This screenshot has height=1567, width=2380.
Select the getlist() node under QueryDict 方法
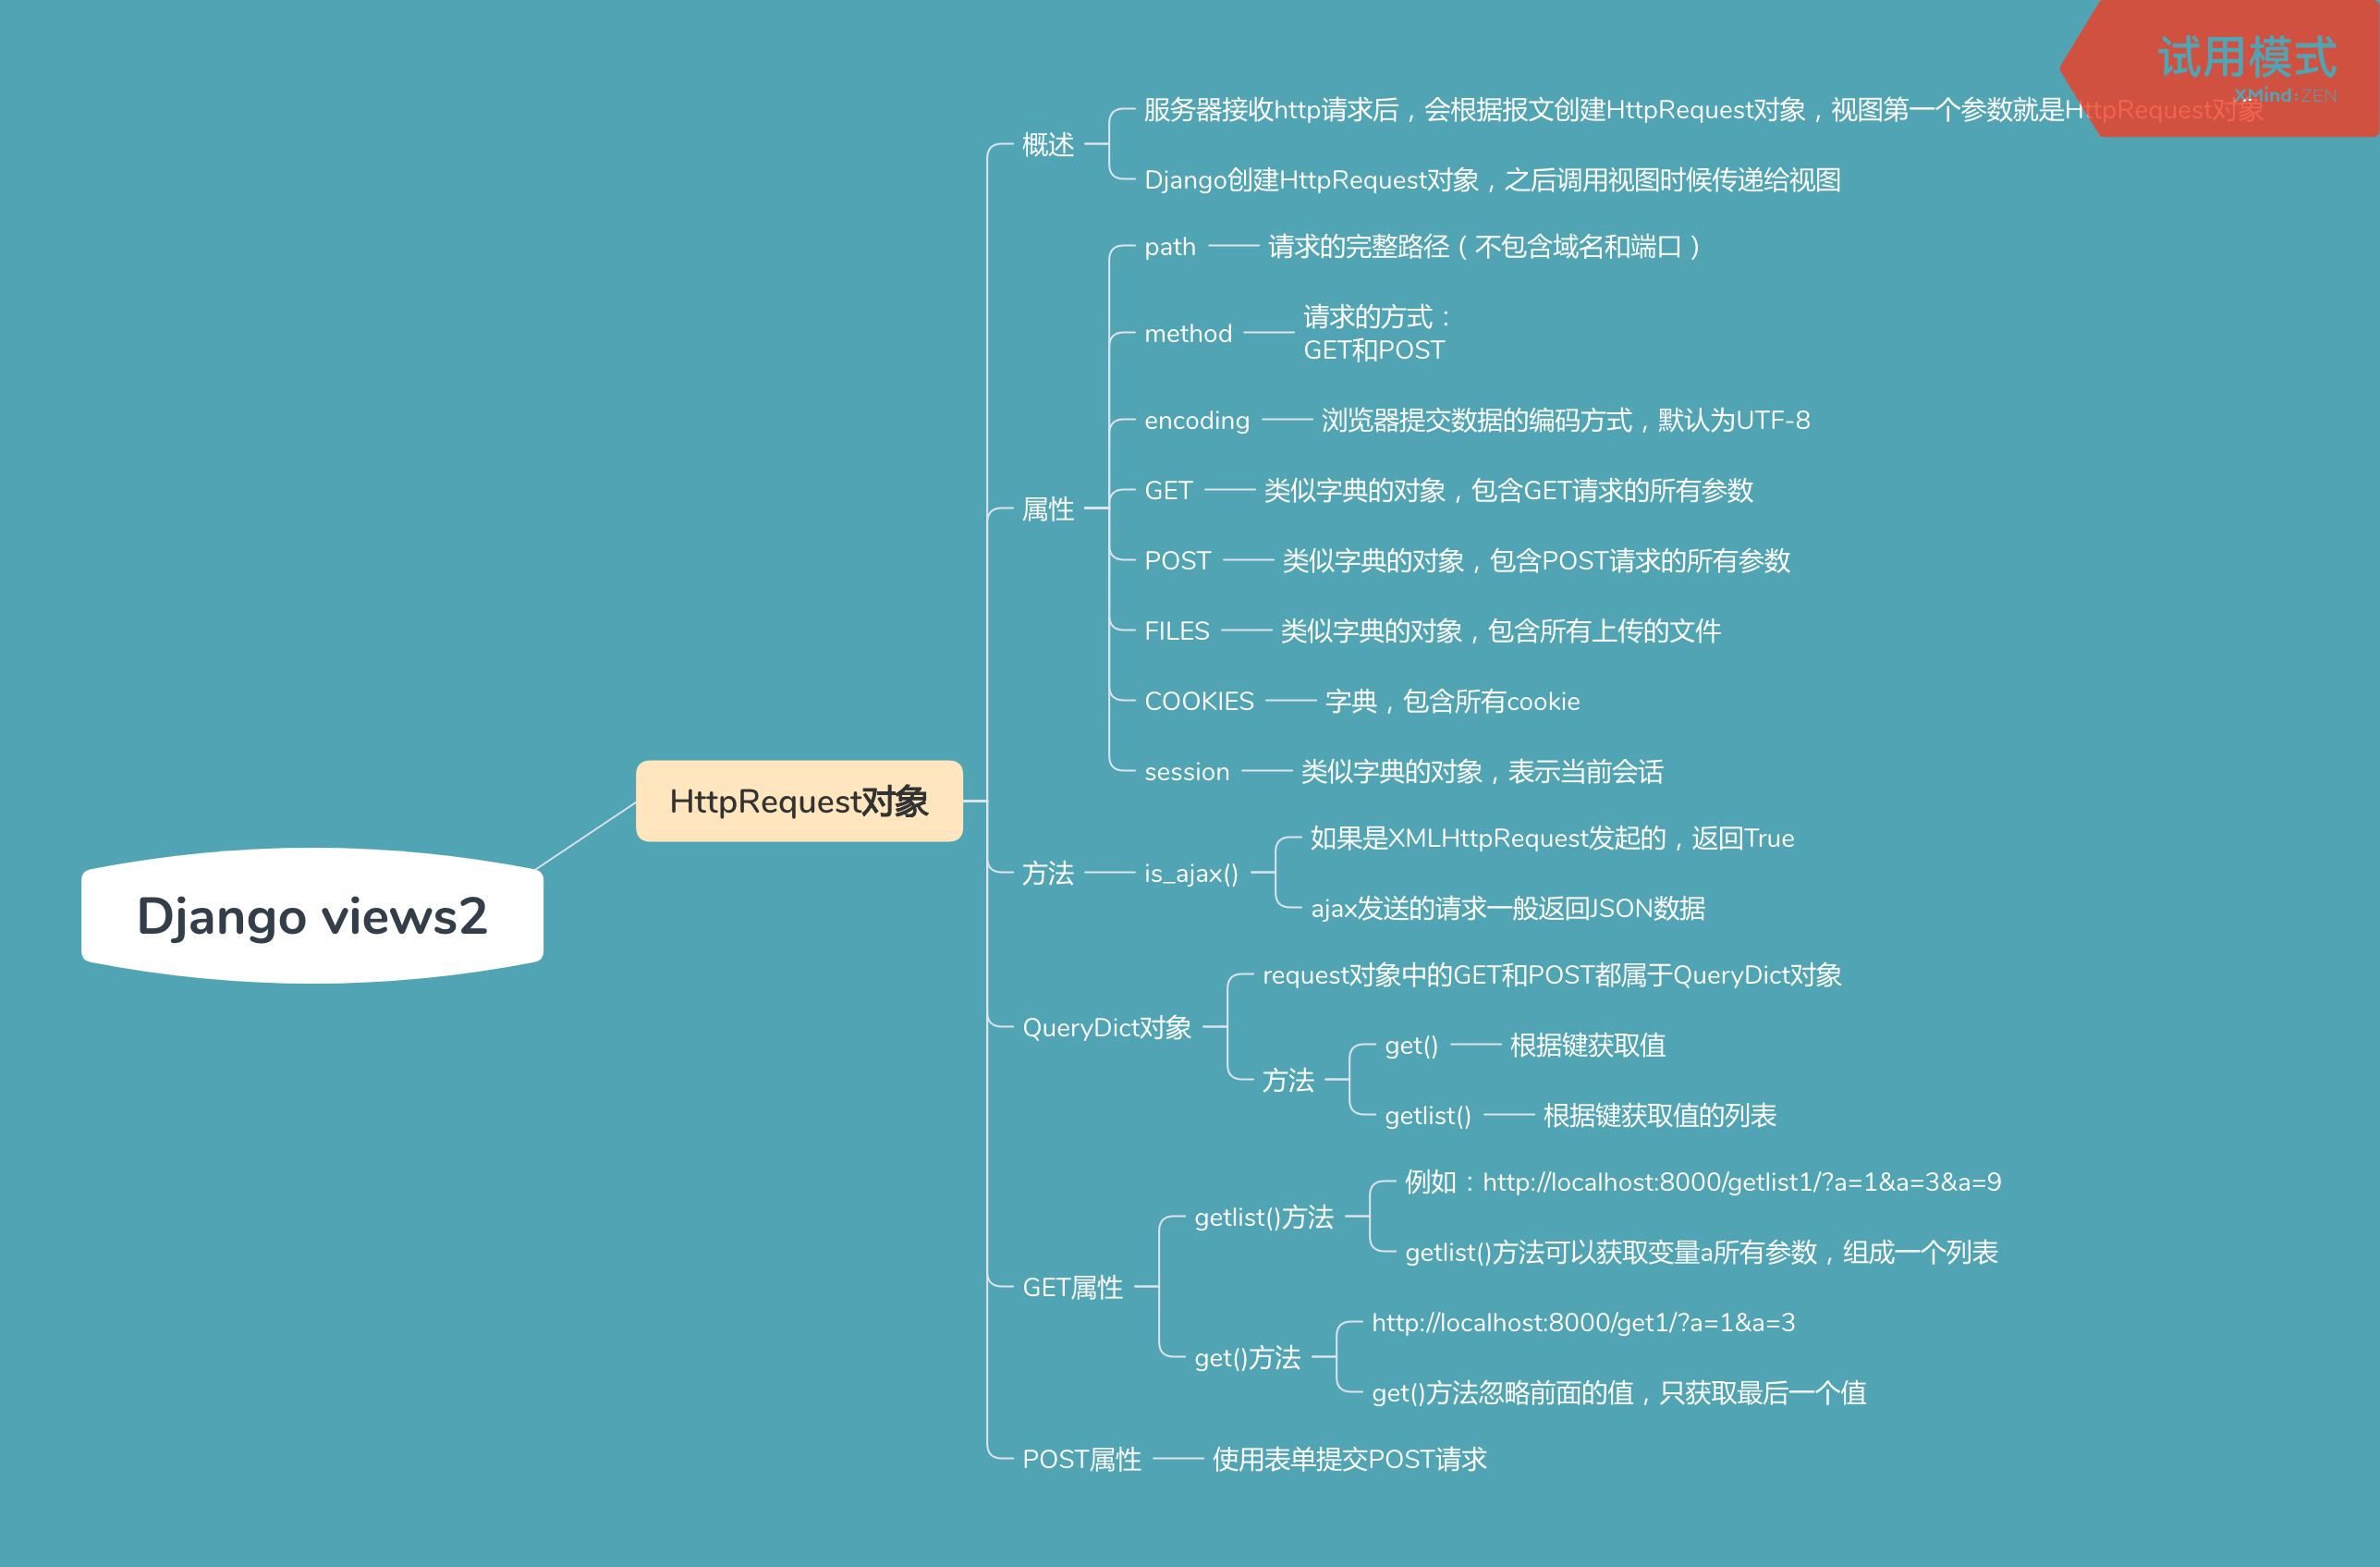[x=1427, y=1116]
